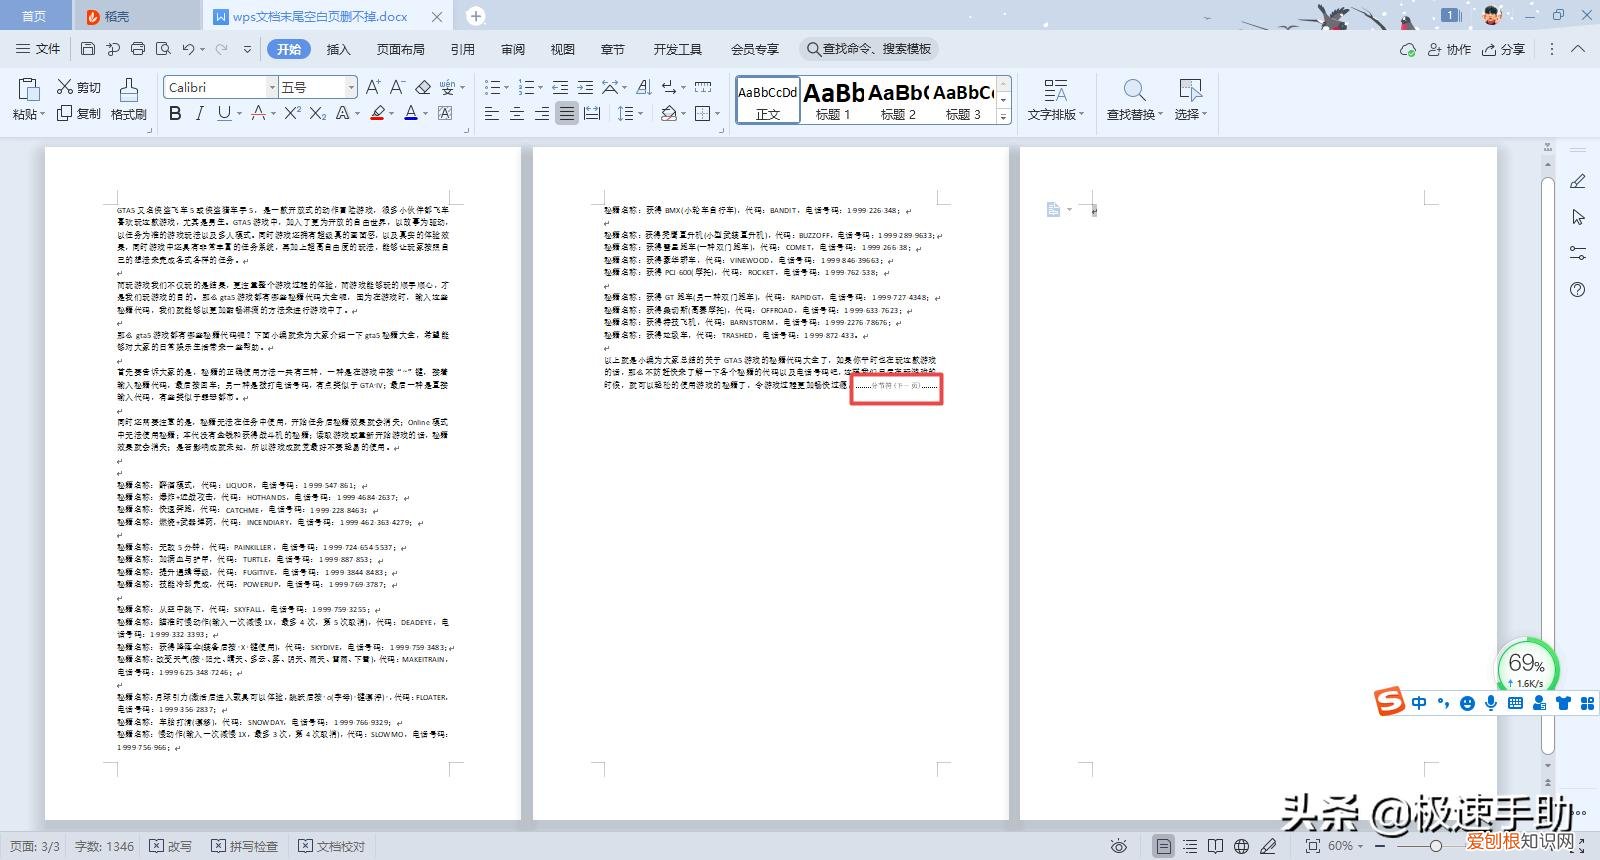Image resolution: width=1600 pixels, height=860 pixels.
Task: Click the Save icon in quick access toolbar
Action: [x=88, y=49]
